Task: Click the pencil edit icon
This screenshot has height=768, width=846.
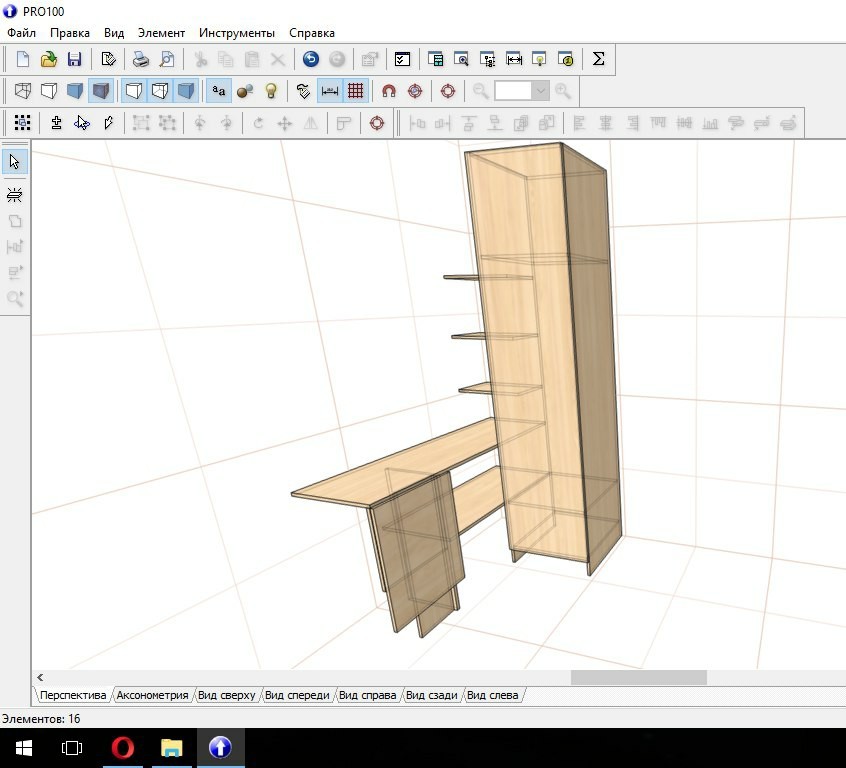Action: pos(108,123)
